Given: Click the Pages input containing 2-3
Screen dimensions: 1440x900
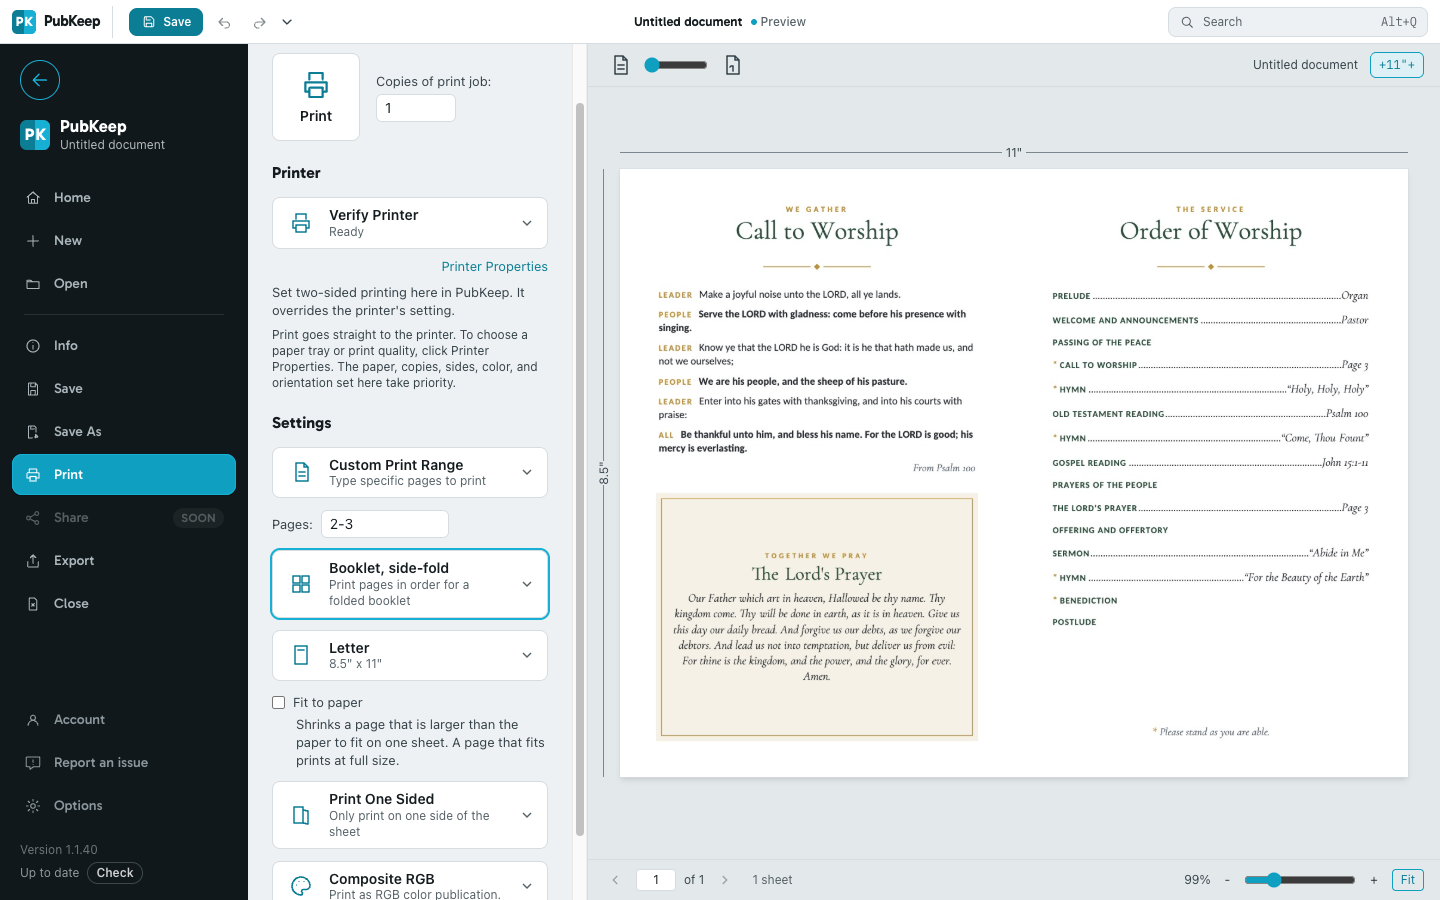Looking at the screenshot, I should 385,524.
